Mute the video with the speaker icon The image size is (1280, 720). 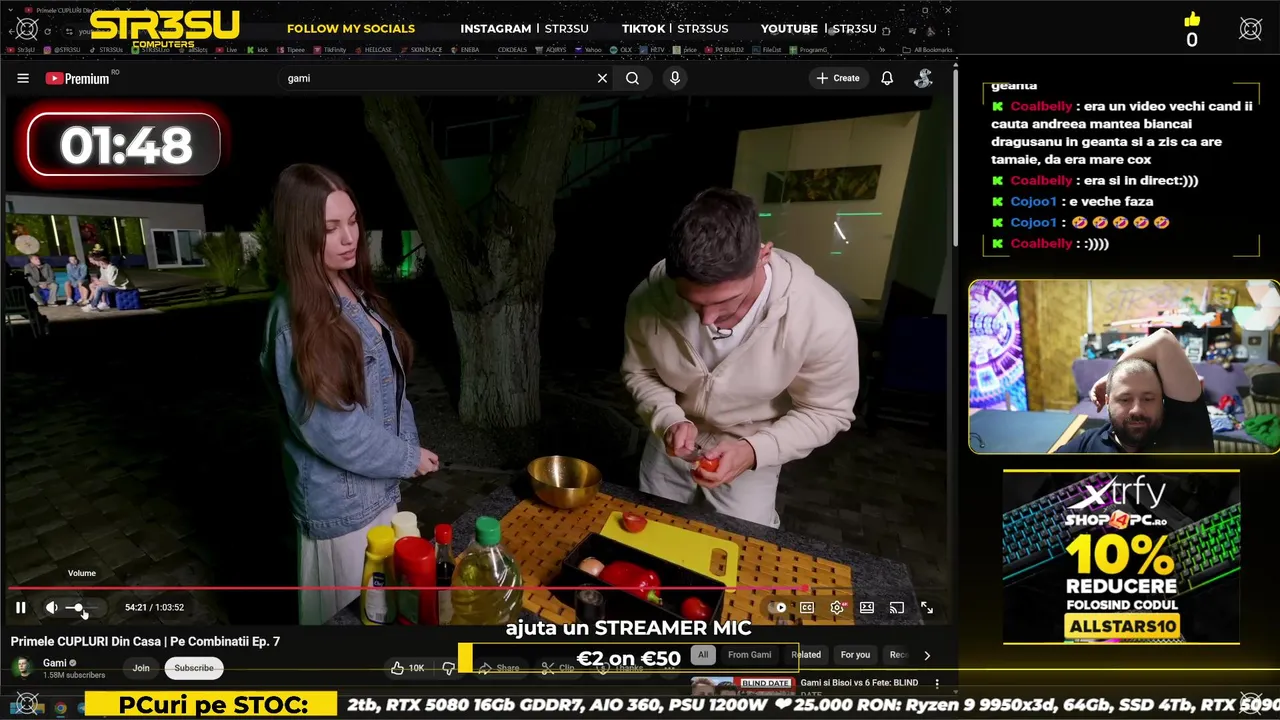[52, 607]
